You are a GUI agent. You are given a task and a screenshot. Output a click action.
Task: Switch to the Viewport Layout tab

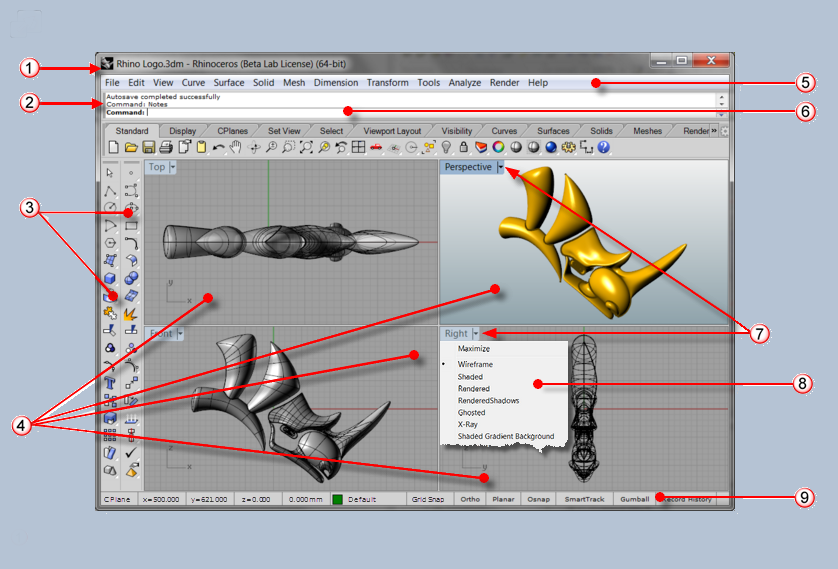pos(392,131)
